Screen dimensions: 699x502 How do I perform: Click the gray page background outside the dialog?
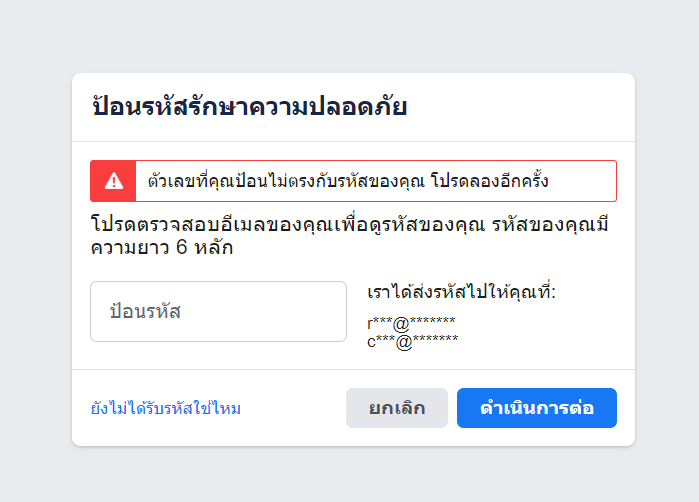(x=348, y=36)
